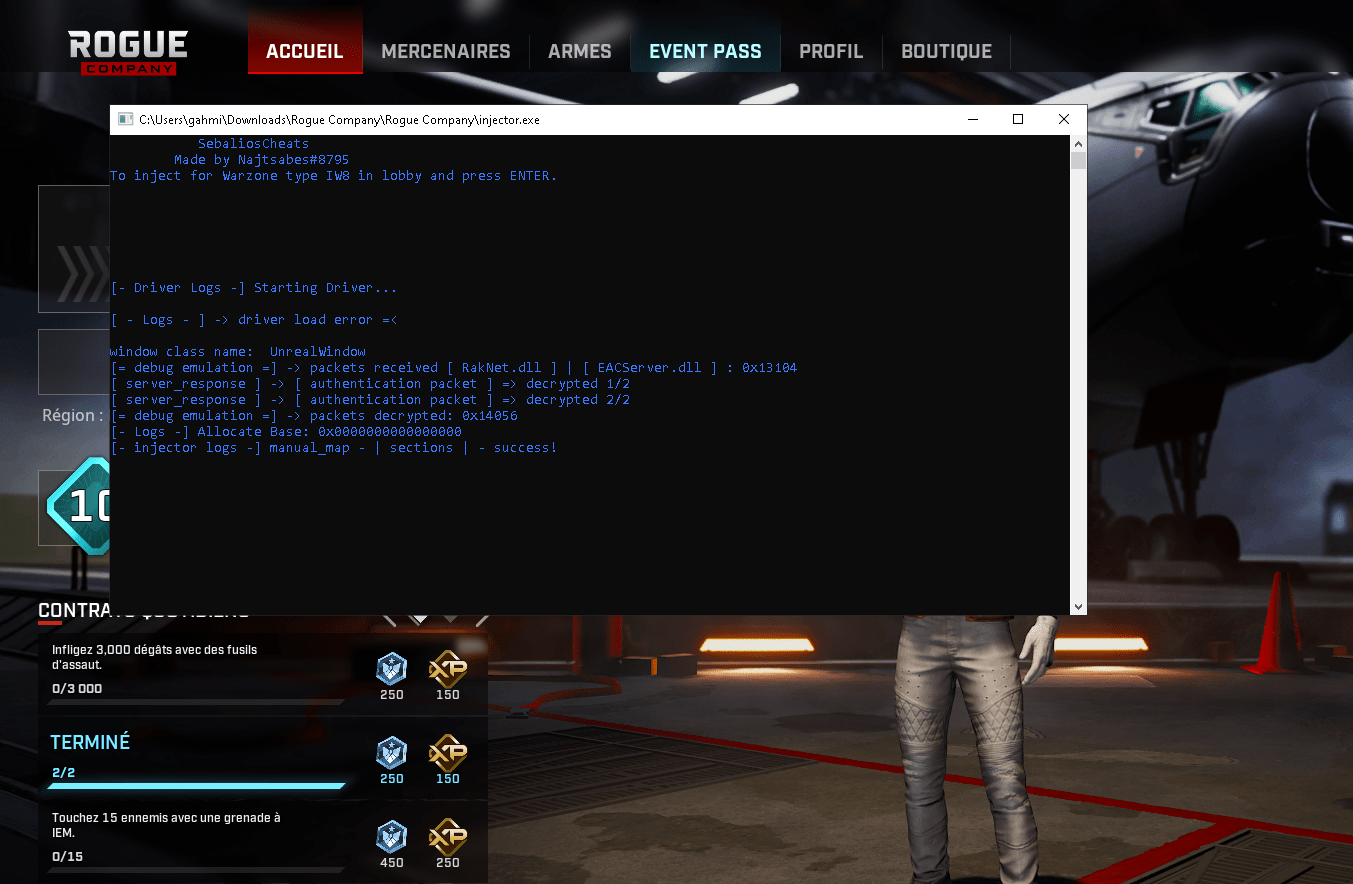Minimize the injector.exe console window
1353x884 pixels.
pyautogui.click(x=972, y=119)
